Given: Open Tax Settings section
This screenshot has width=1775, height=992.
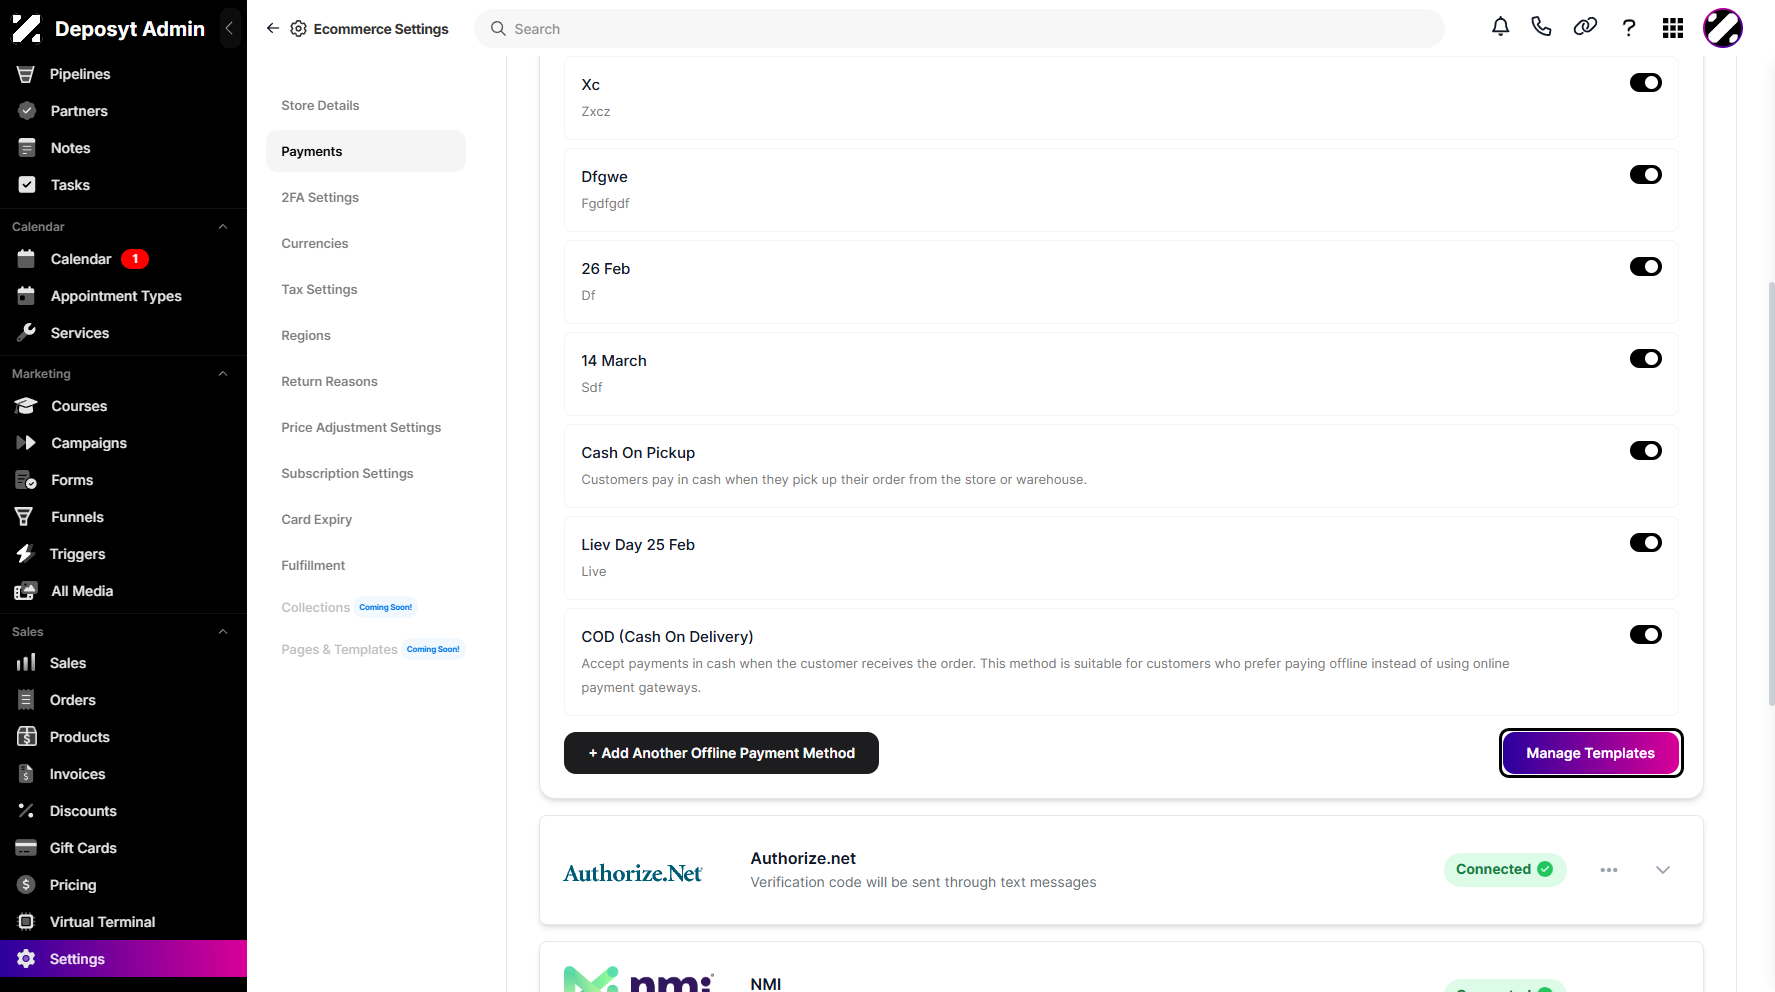Looking at the screenshot, I should coord(366,289).
